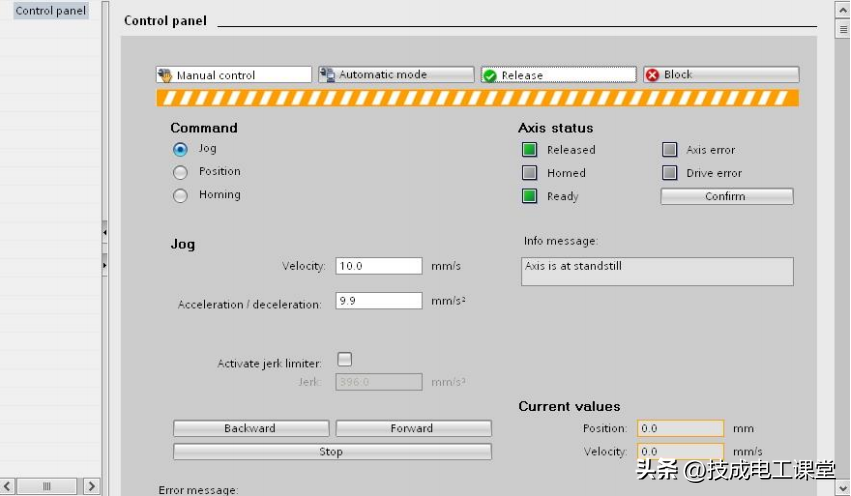Select the Position command radio button

click(x=180, y=172)
